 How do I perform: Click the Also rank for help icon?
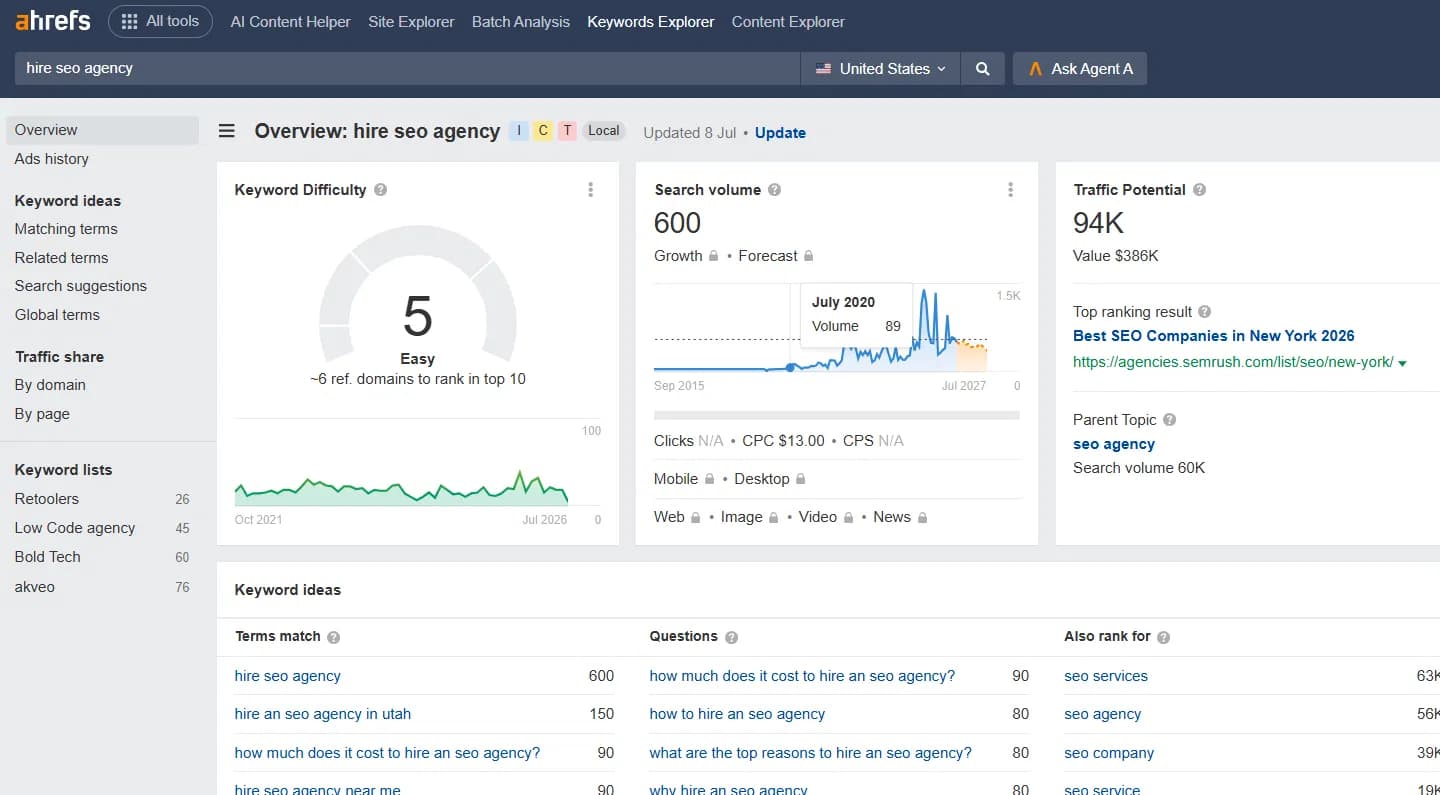tap(1163, 637)
